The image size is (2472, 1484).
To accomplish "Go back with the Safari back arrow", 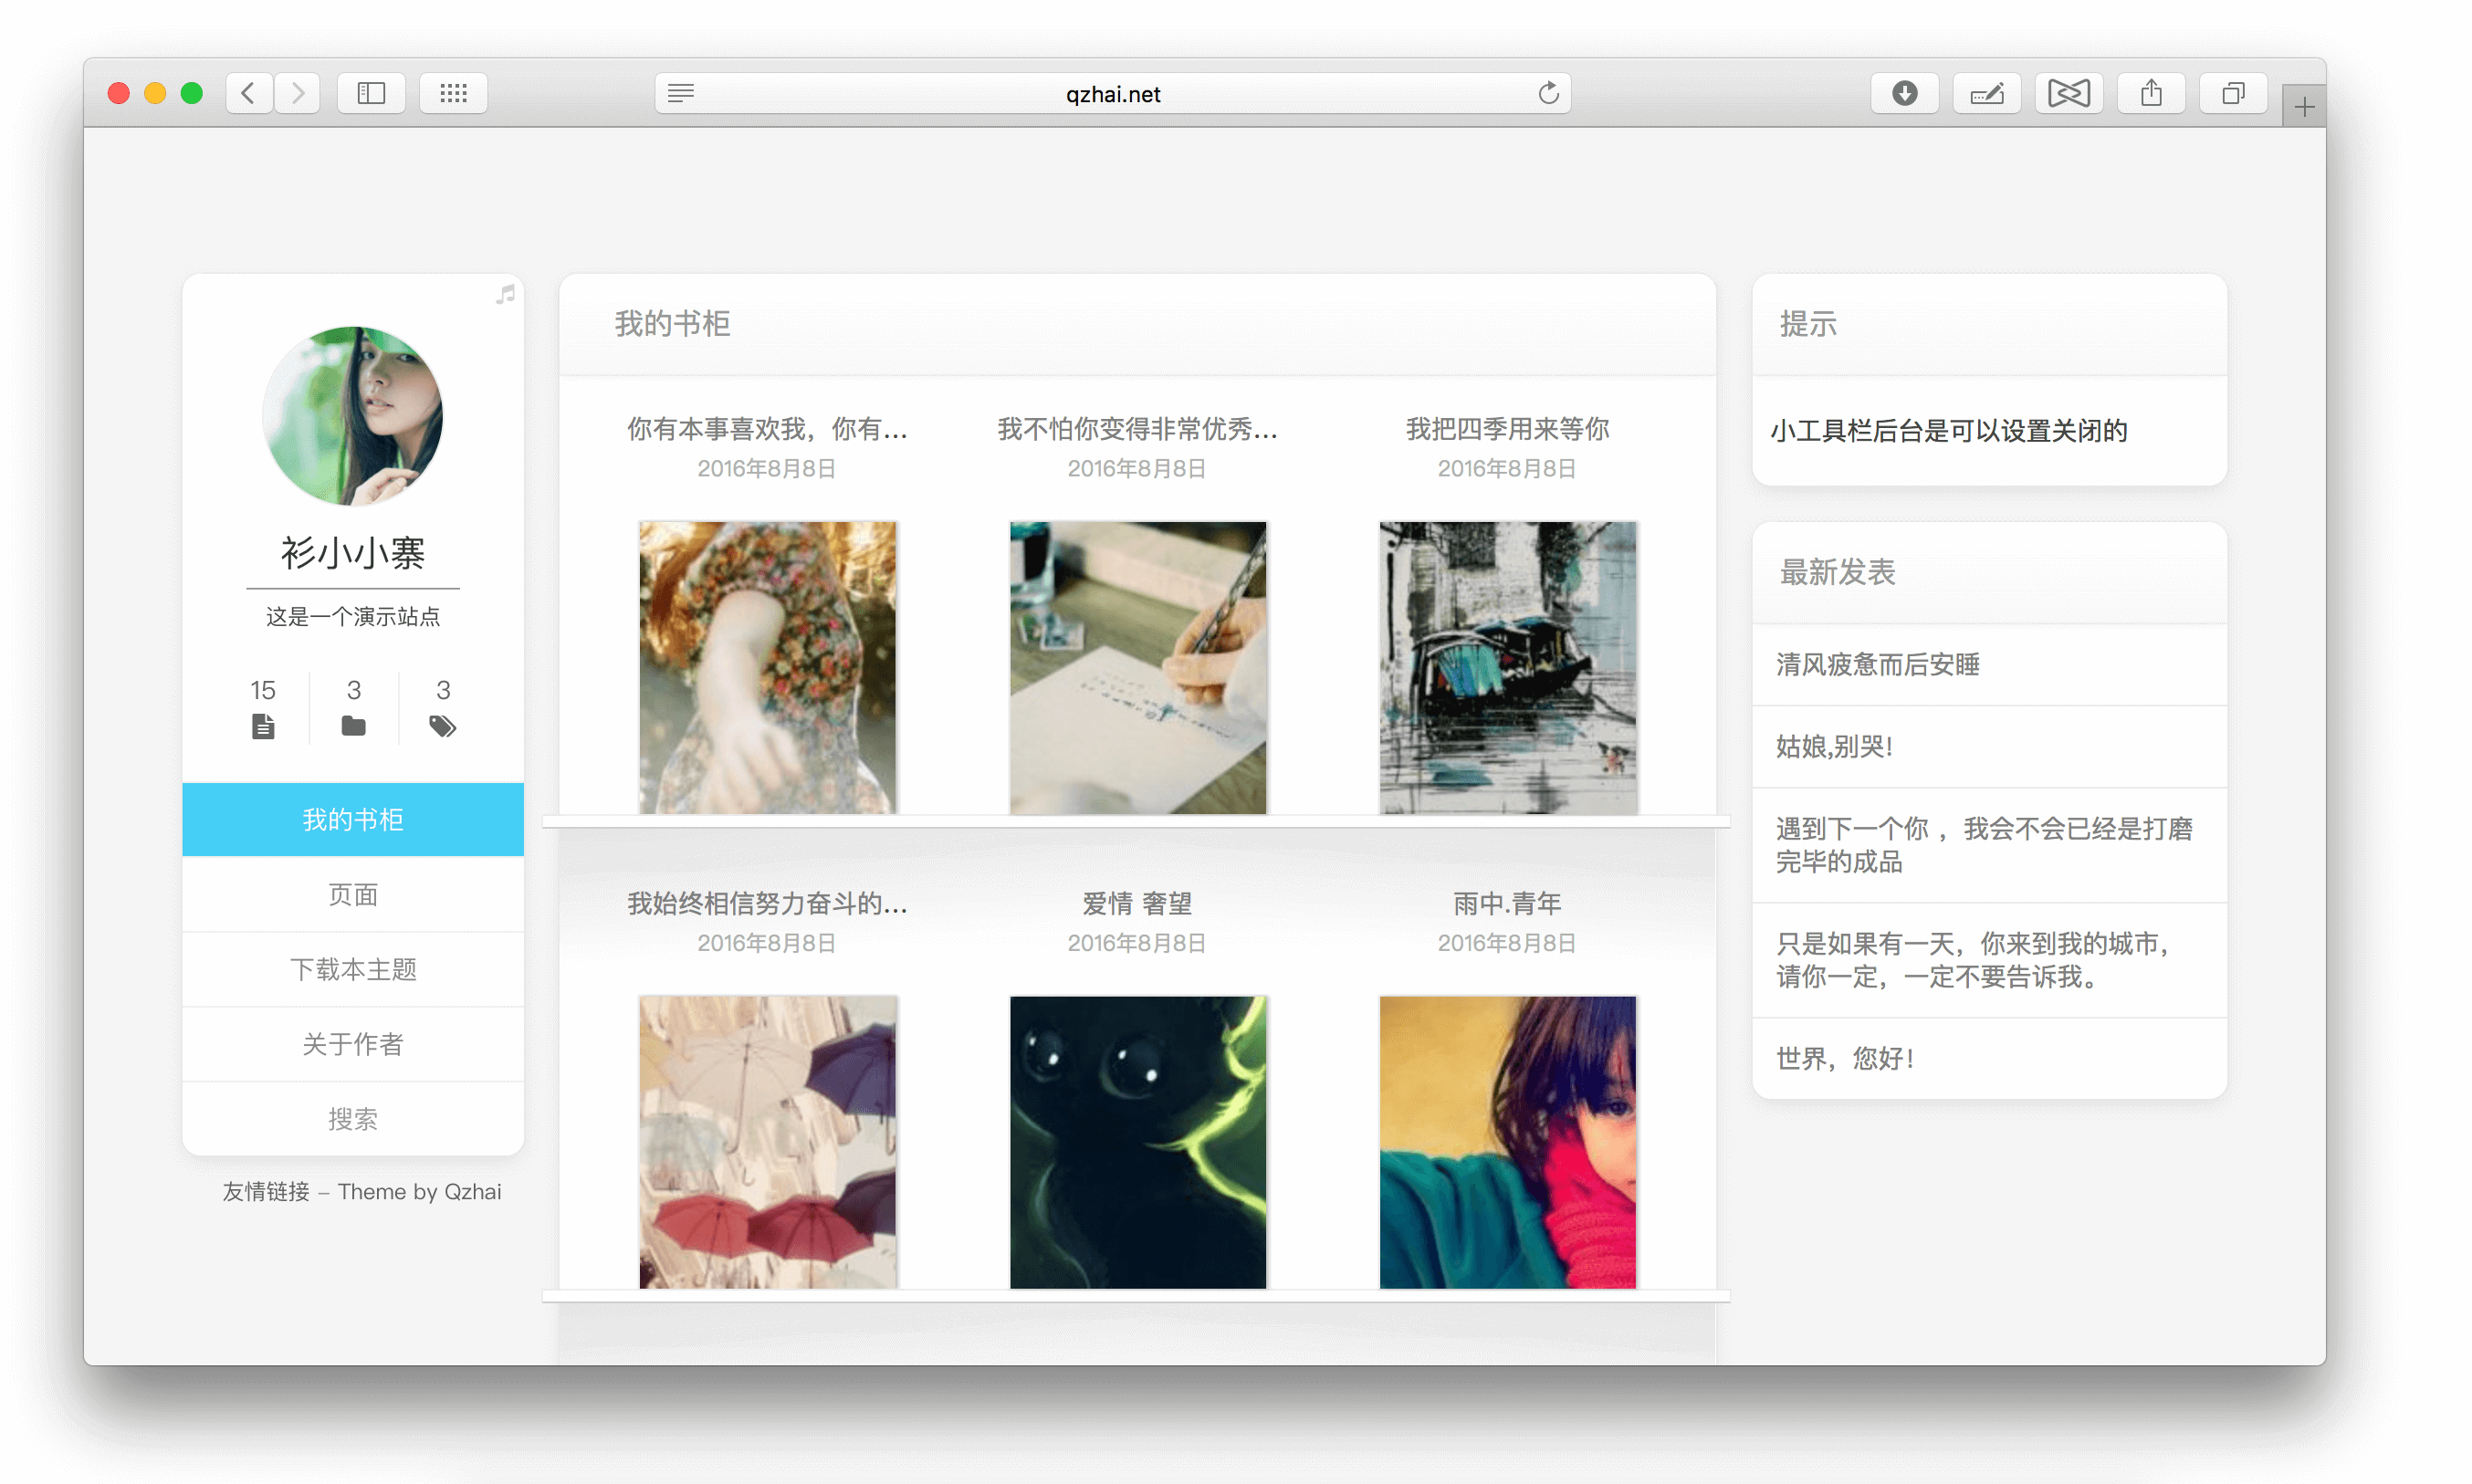I will click(x=248, y=94).
